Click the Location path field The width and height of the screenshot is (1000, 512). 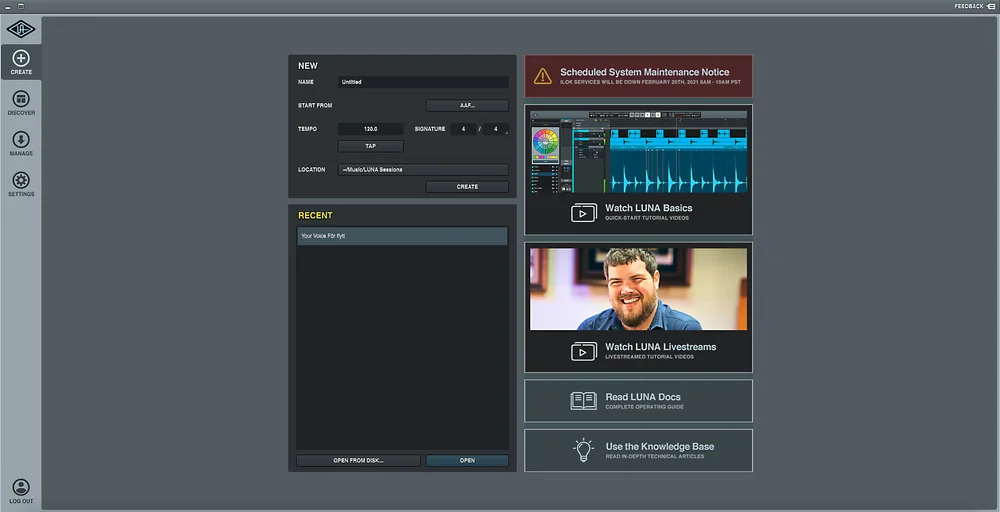pos(423,170)
